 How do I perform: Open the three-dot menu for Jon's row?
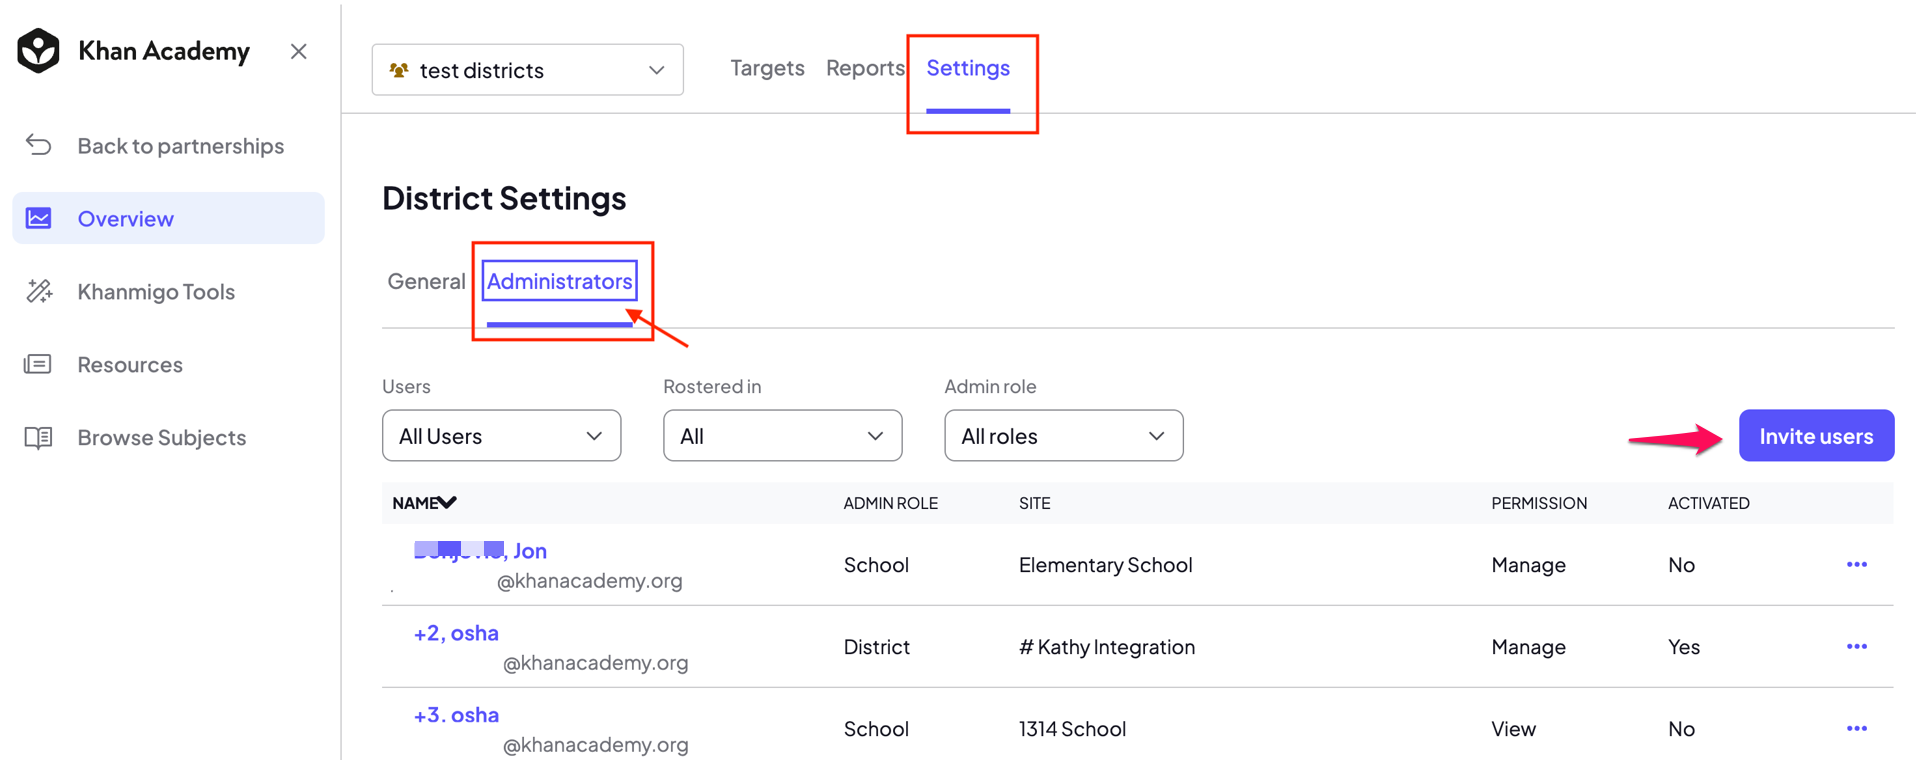(1856, 565)
